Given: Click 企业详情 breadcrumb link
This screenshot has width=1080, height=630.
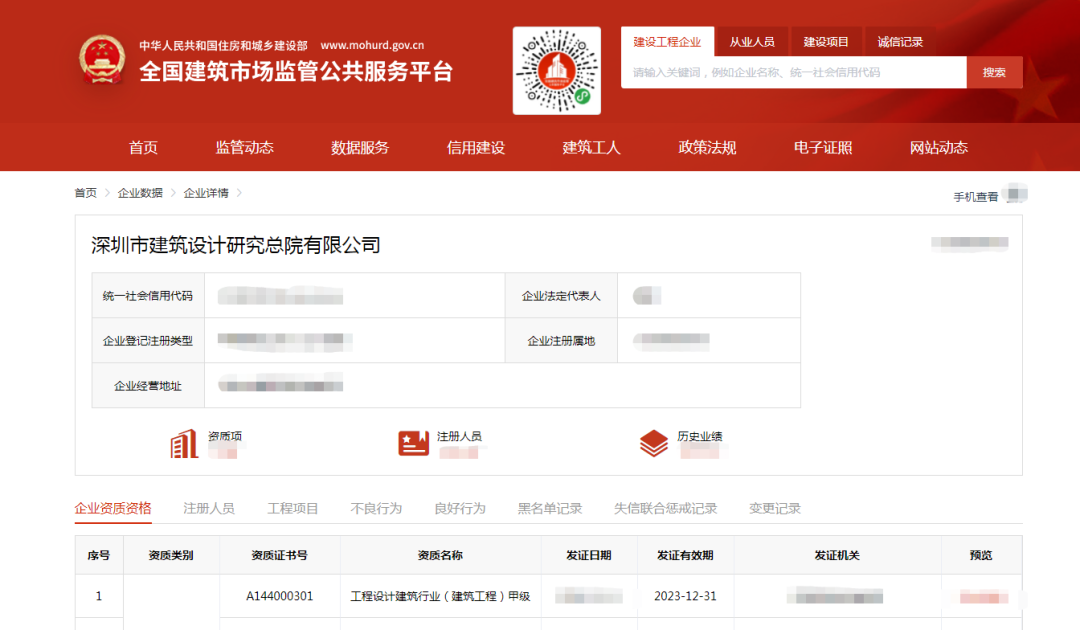Looking at the screenshot, I should [206, 193].
